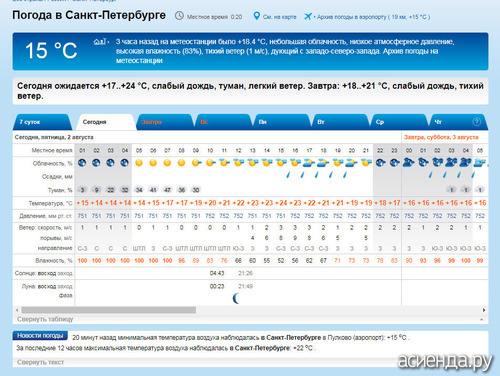Click the 'Давление, мм рт. ст.' row label
Image resolution: width=500 pixels, height=376 pixels.
click(x=46, y=216)
